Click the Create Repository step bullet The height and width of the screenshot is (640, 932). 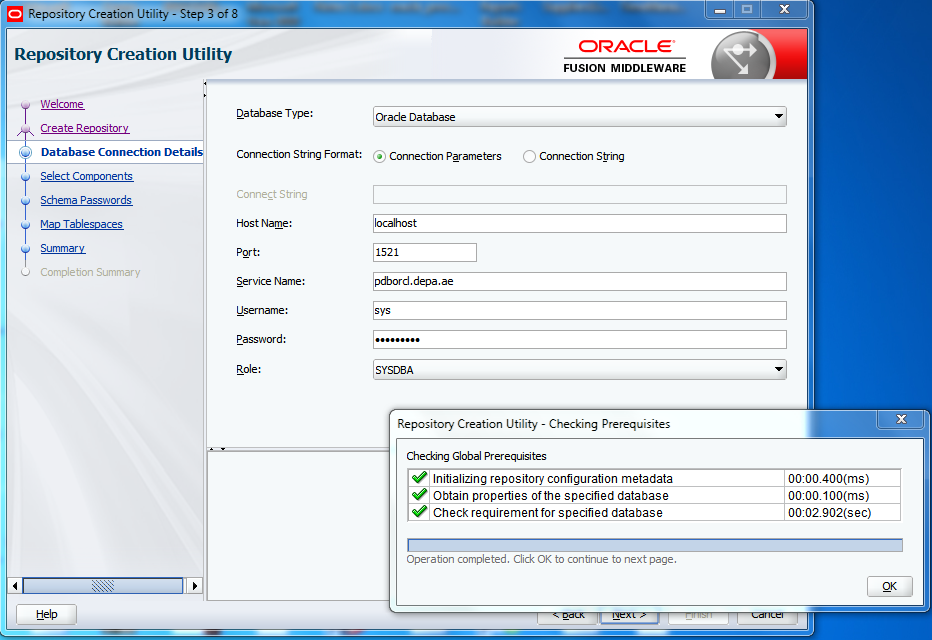click(25, 128)
